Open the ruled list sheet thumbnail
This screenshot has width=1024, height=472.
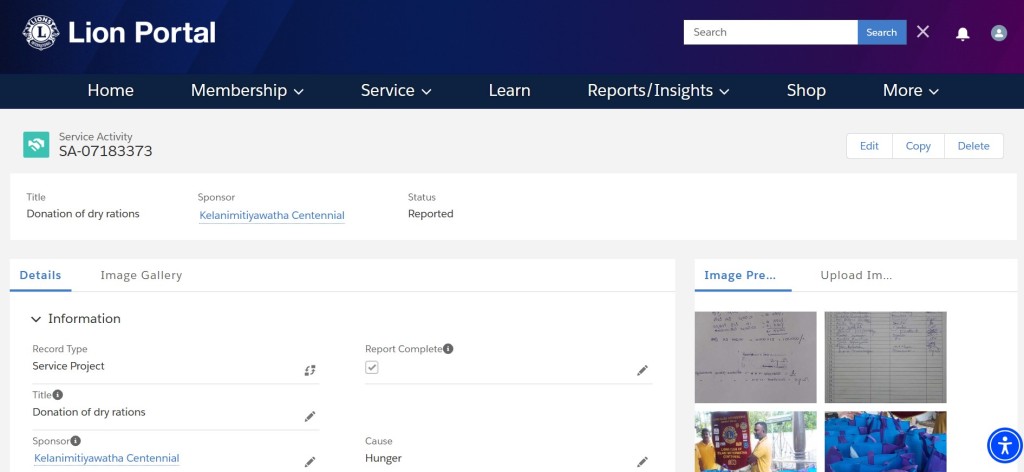coord(885,357)
